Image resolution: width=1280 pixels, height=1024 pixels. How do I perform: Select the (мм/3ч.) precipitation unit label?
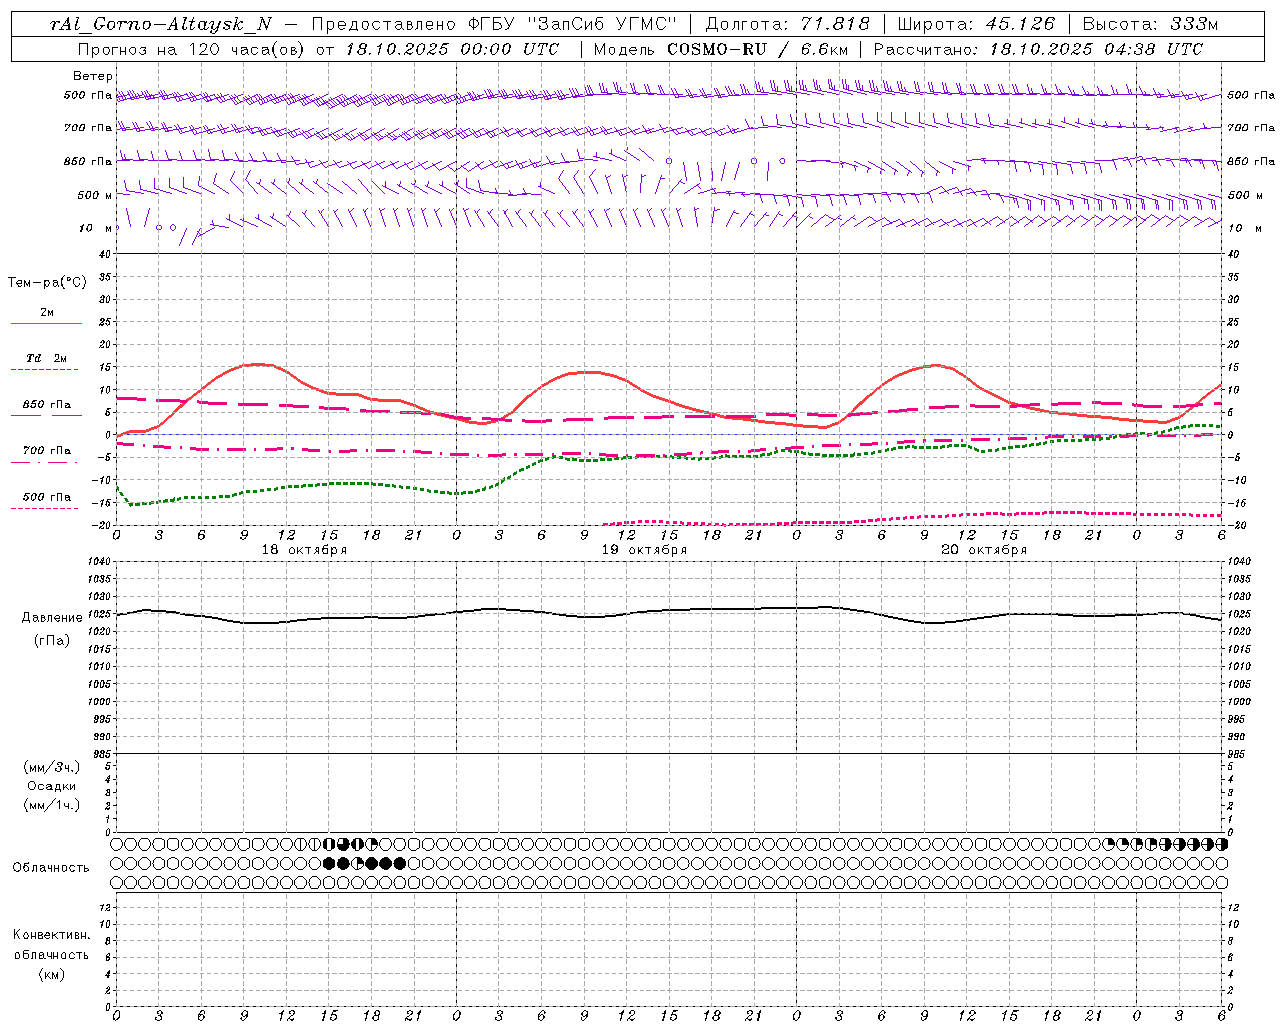tap(52, 767)
